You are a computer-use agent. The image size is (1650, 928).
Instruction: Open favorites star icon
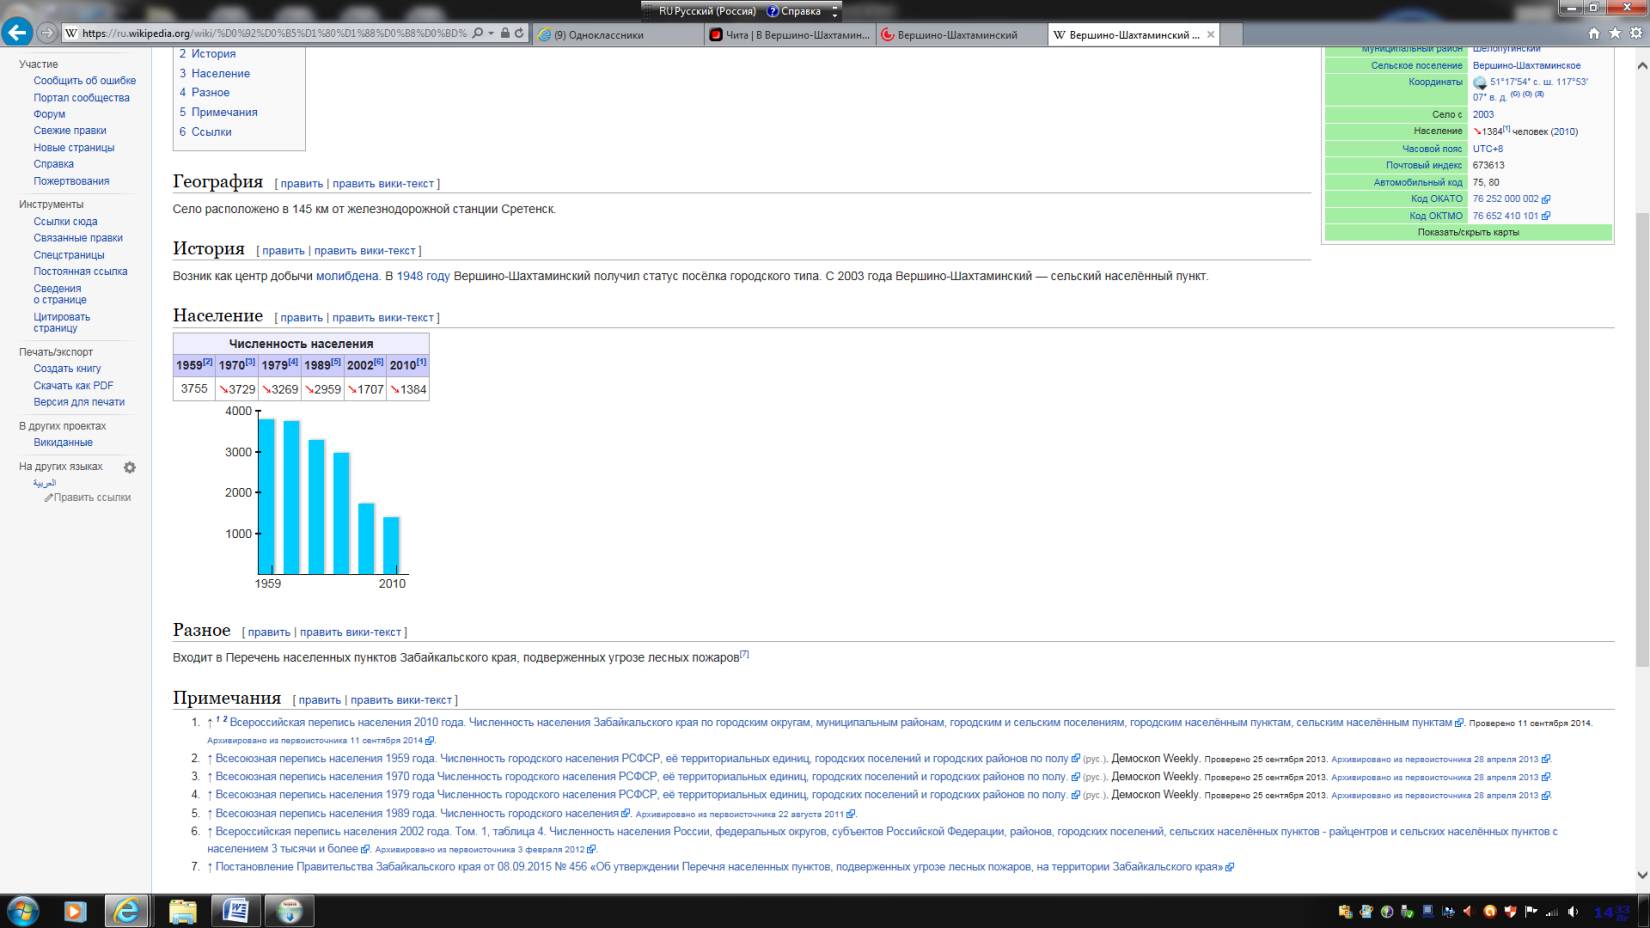click(1616, 33)
